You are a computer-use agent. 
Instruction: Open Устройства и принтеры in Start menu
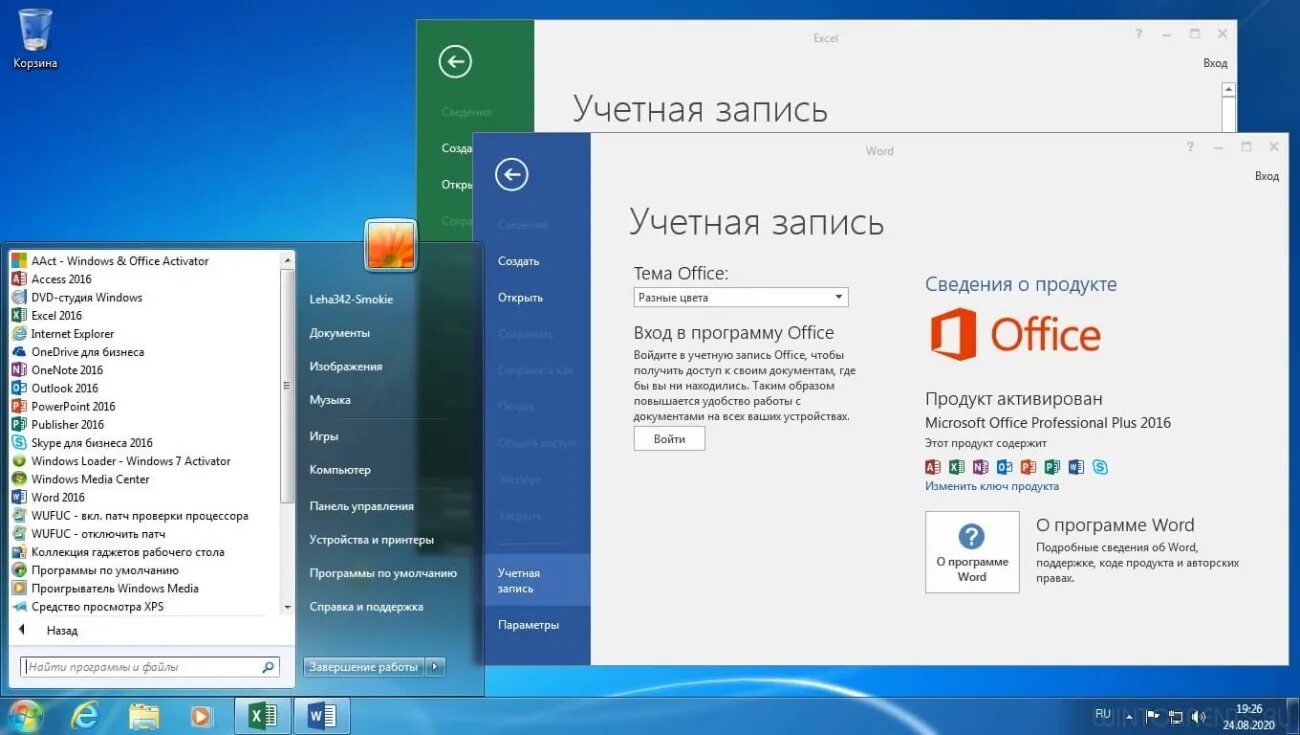coord(371,540)
